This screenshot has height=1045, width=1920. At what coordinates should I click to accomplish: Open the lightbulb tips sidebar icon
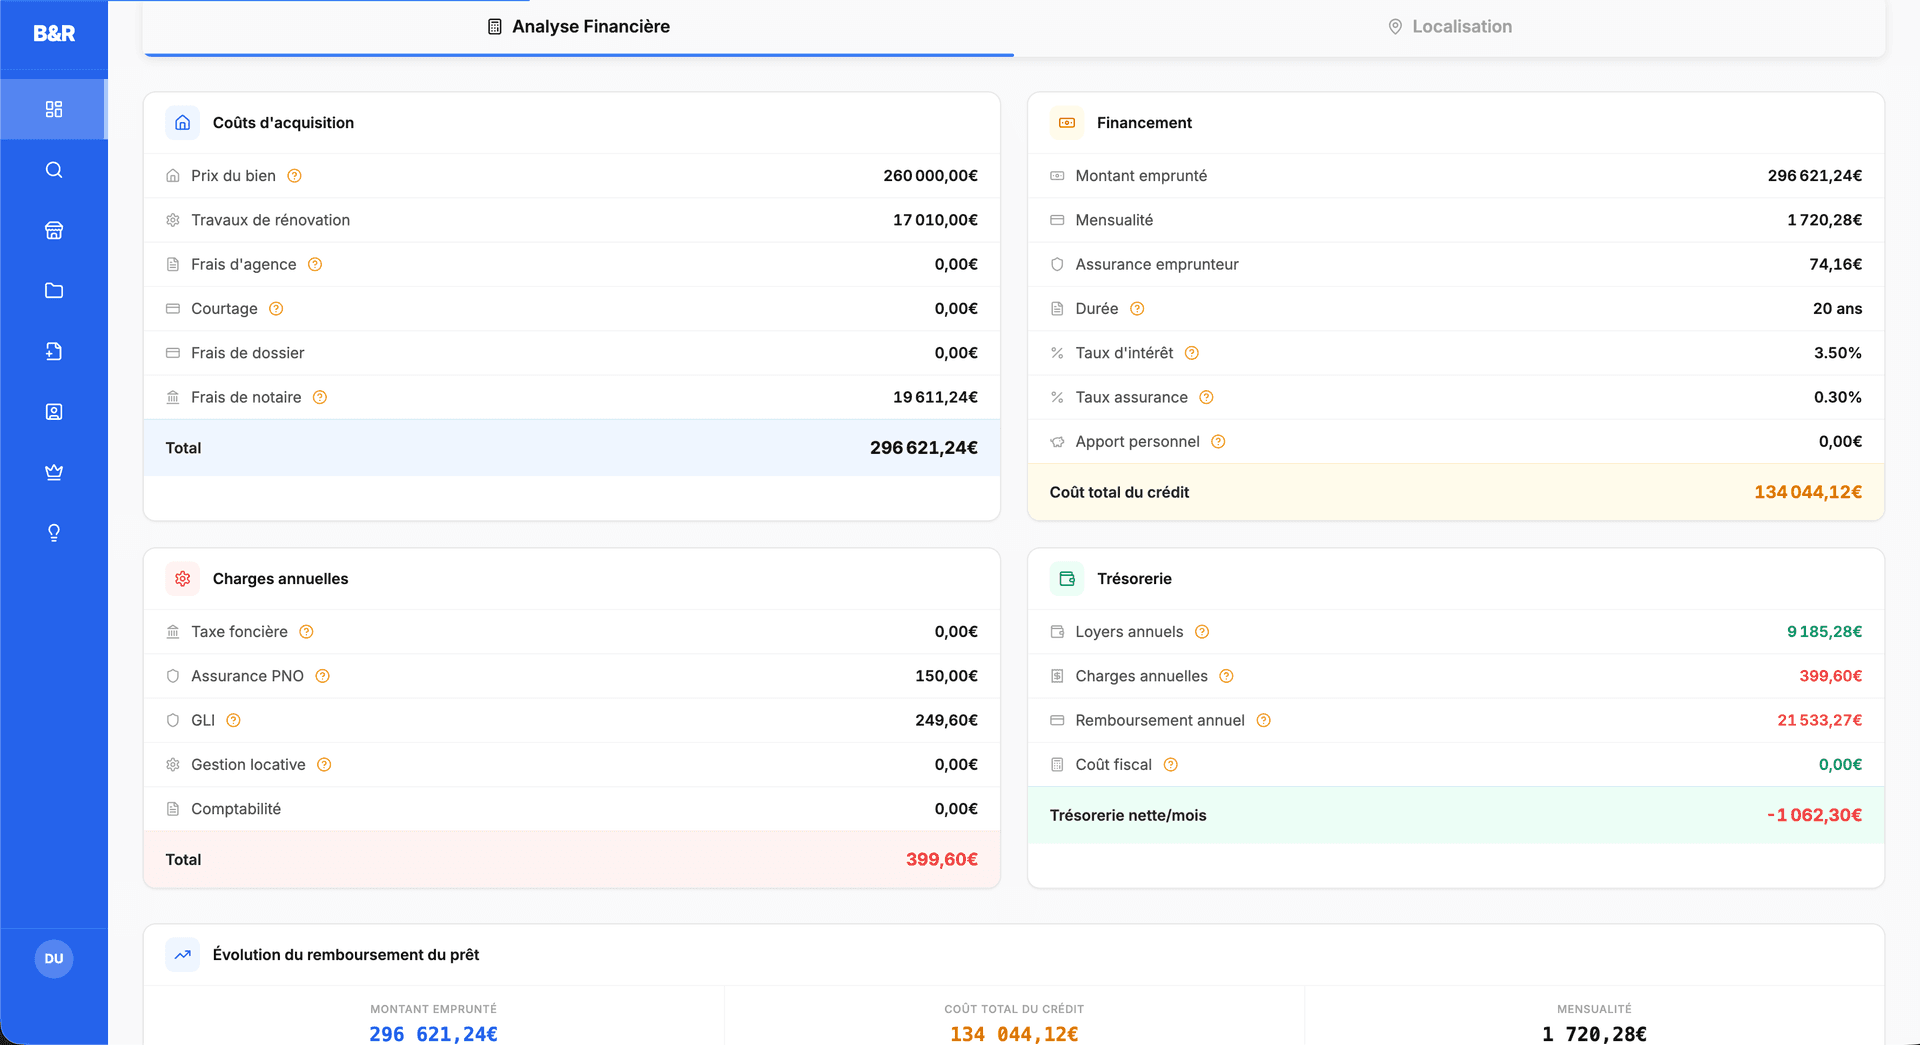(54, 533)
